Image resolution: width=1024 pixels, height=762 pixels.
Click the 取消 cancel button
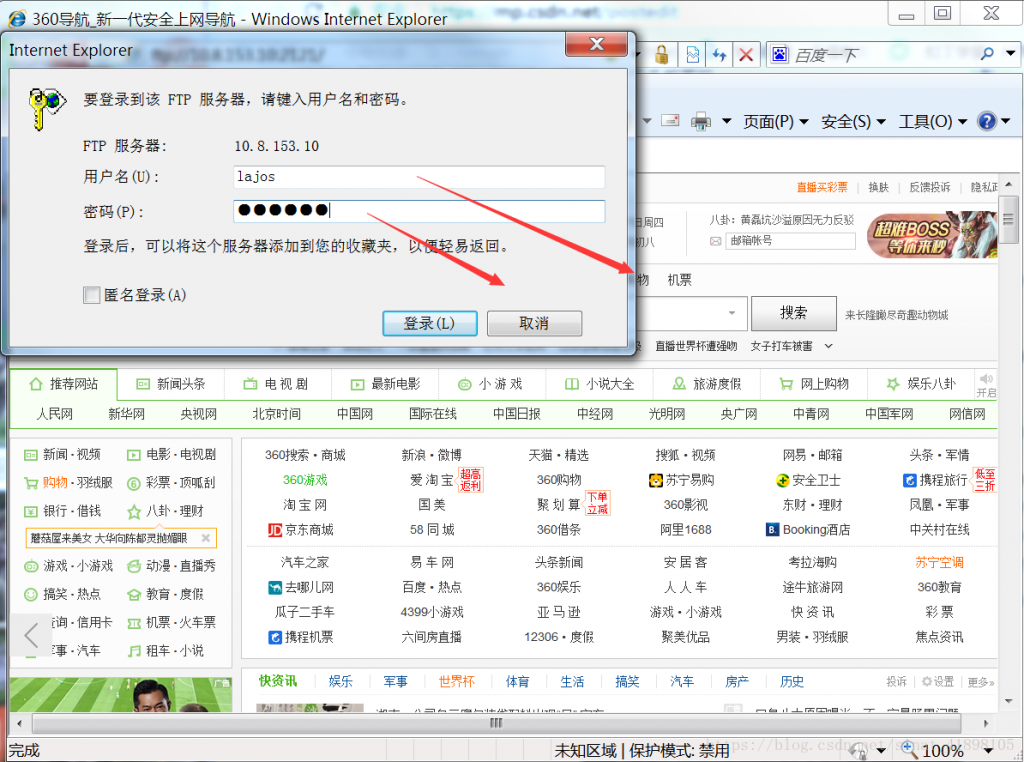coord(534,323)
